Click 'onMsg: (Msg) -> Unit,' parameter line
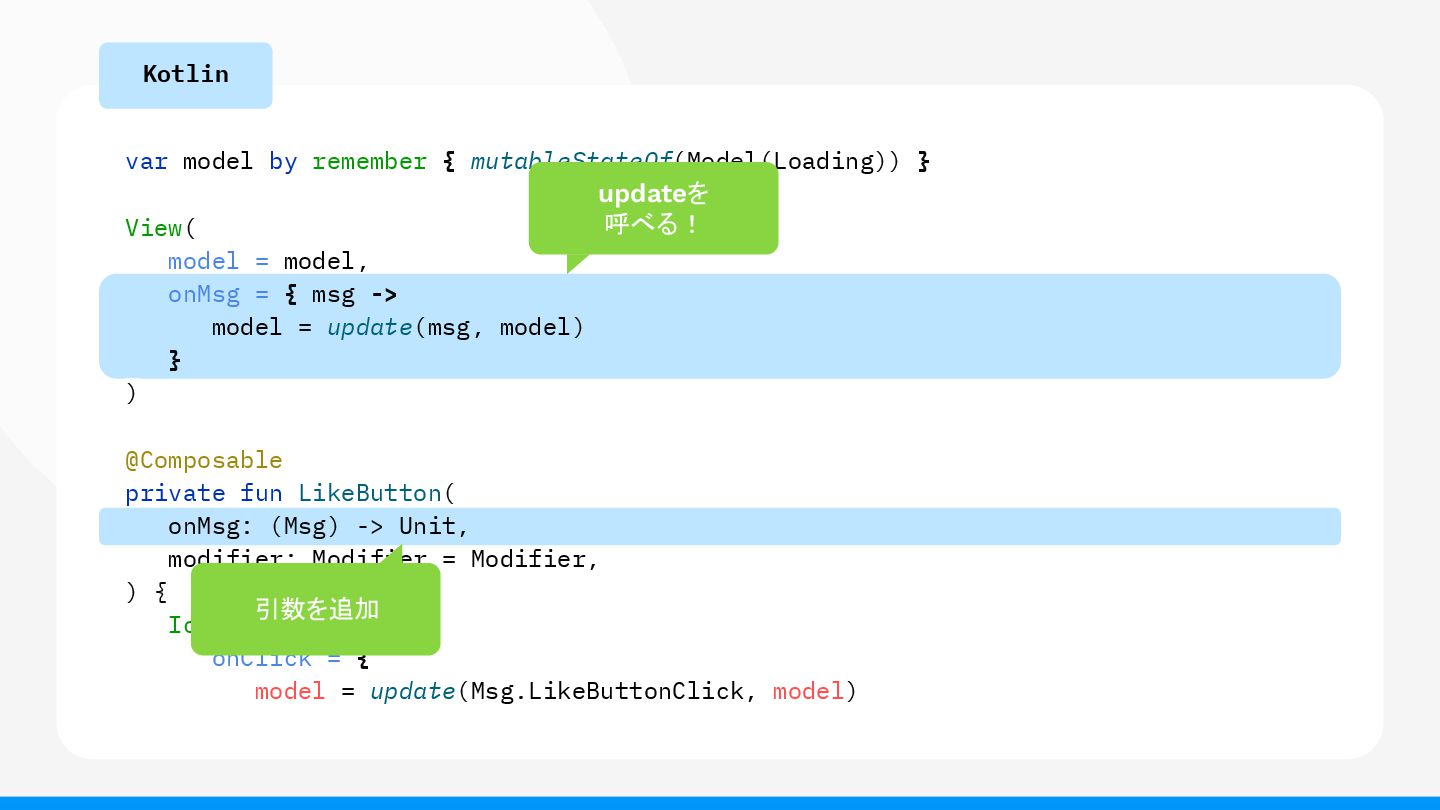 (318, 526)
